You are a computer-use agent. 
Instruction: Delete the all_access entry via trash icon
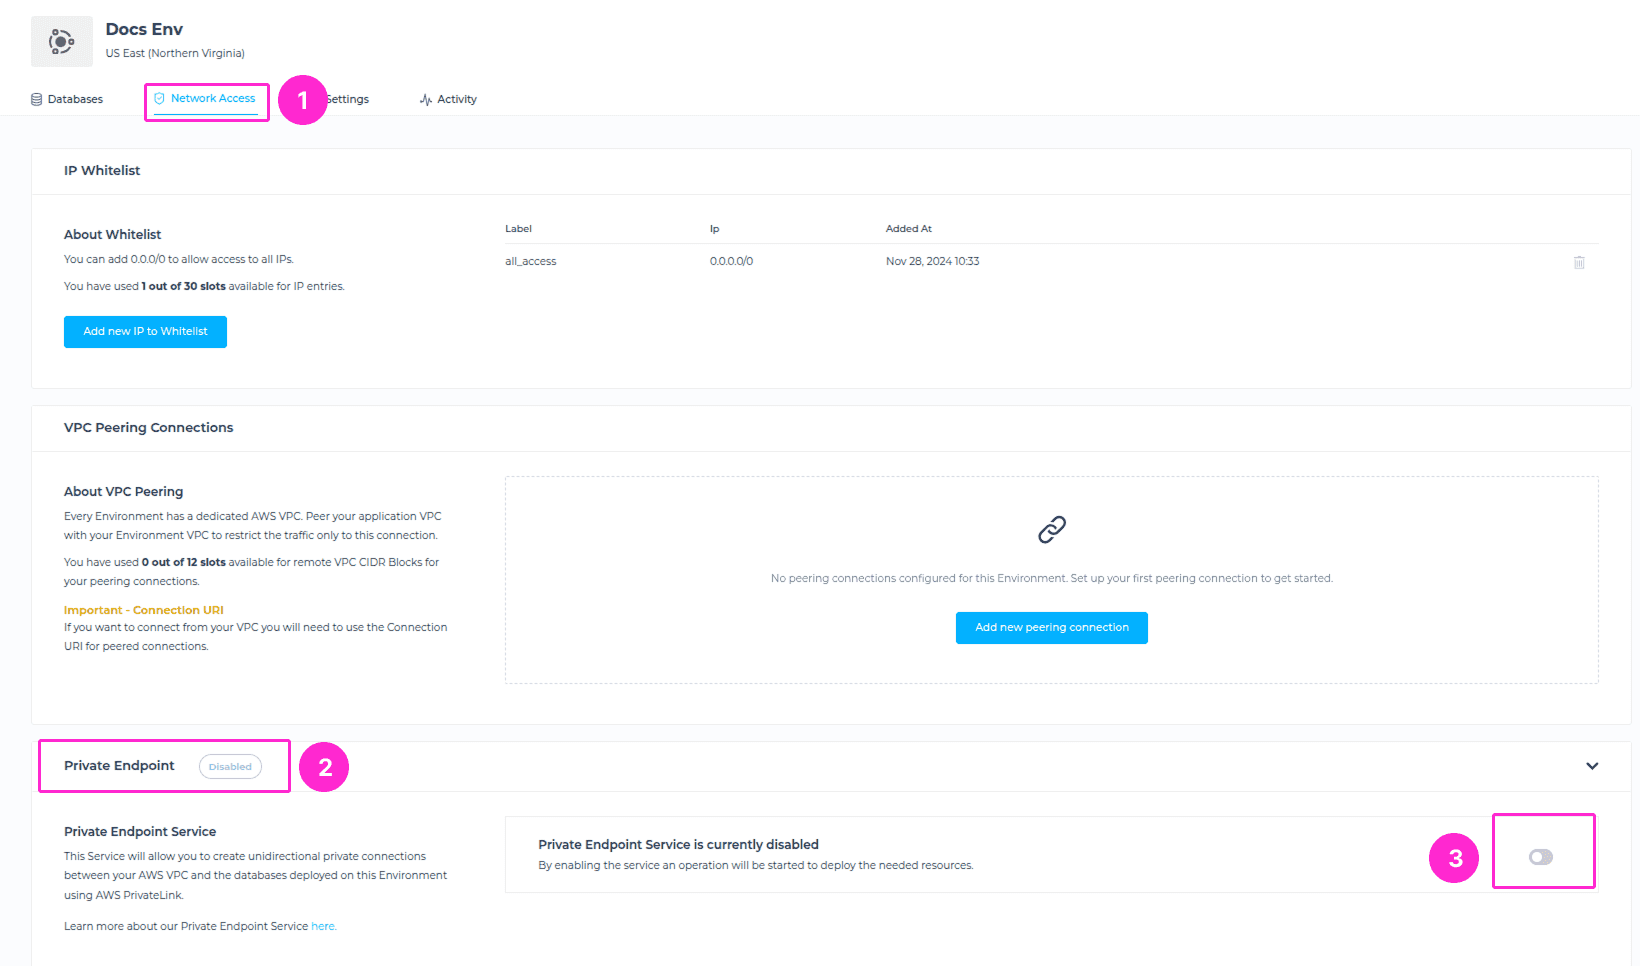pyautogui.click(x=1579, y=262)
